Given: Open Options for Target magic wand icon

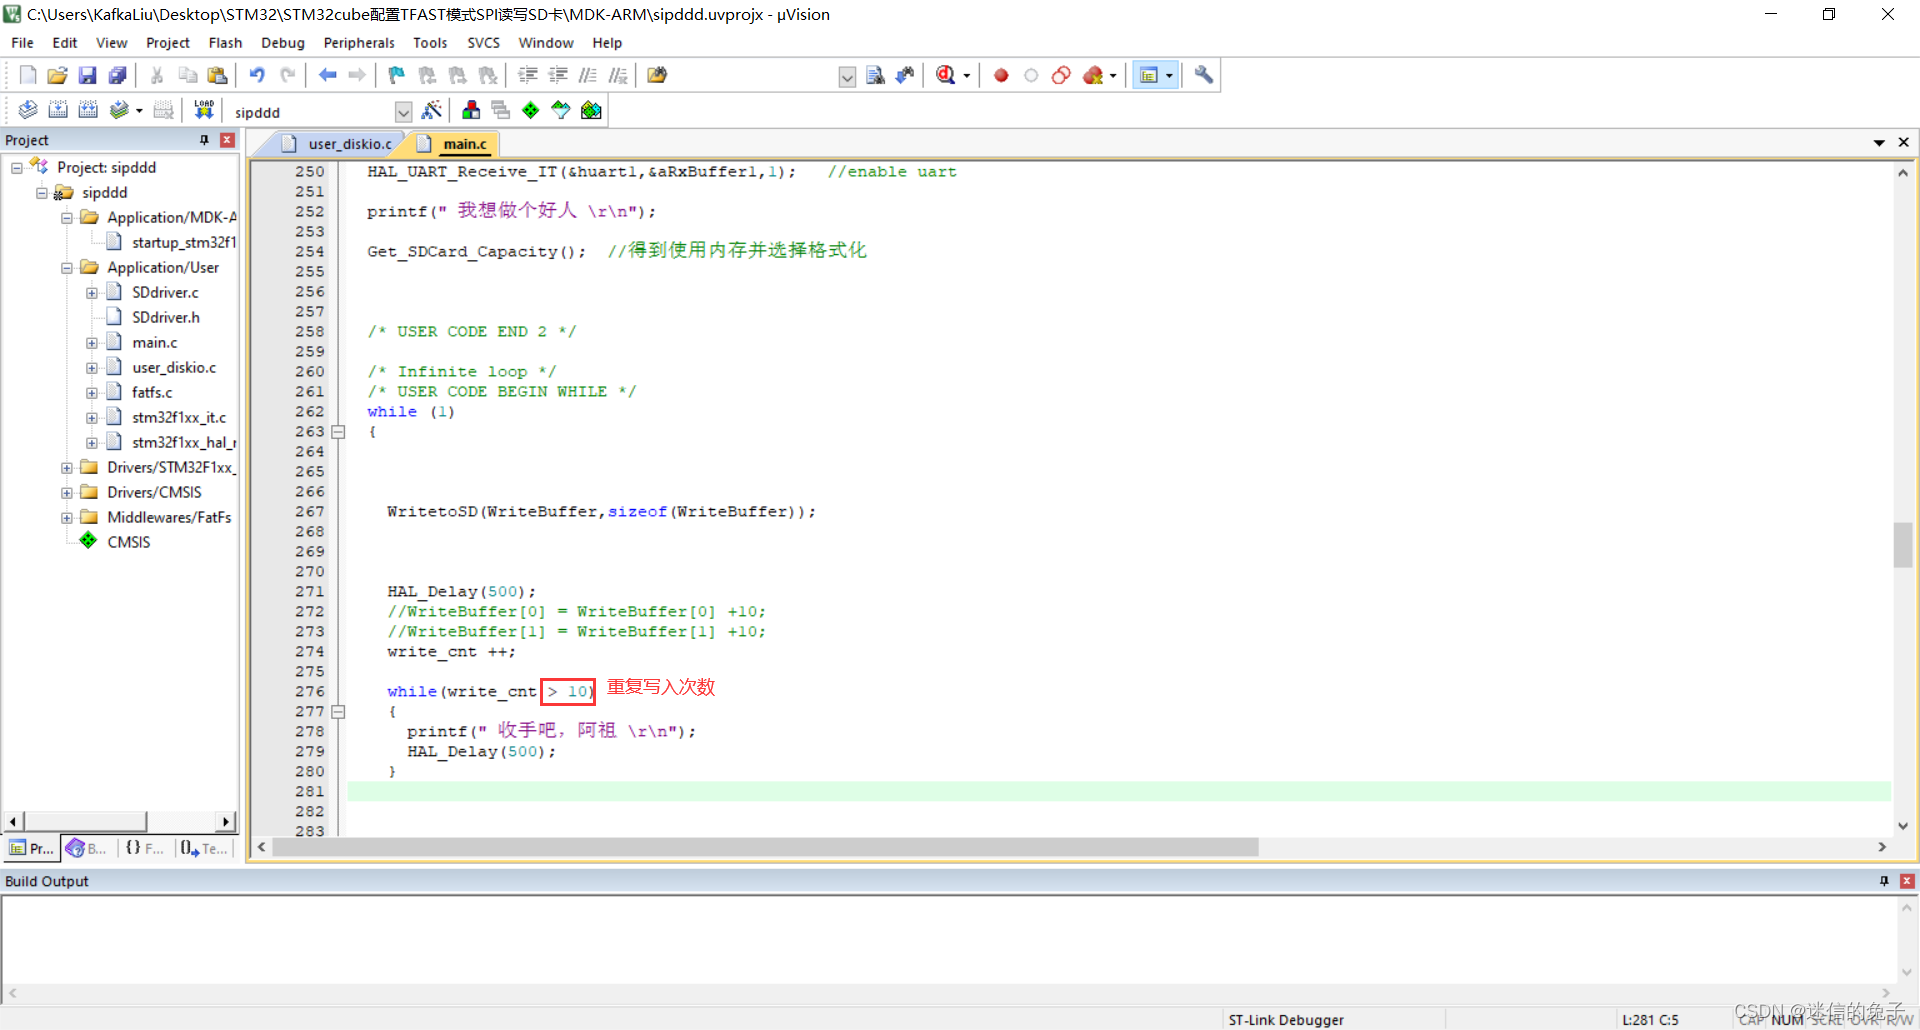Looking at the screenshot, I should tap(432, 110).
